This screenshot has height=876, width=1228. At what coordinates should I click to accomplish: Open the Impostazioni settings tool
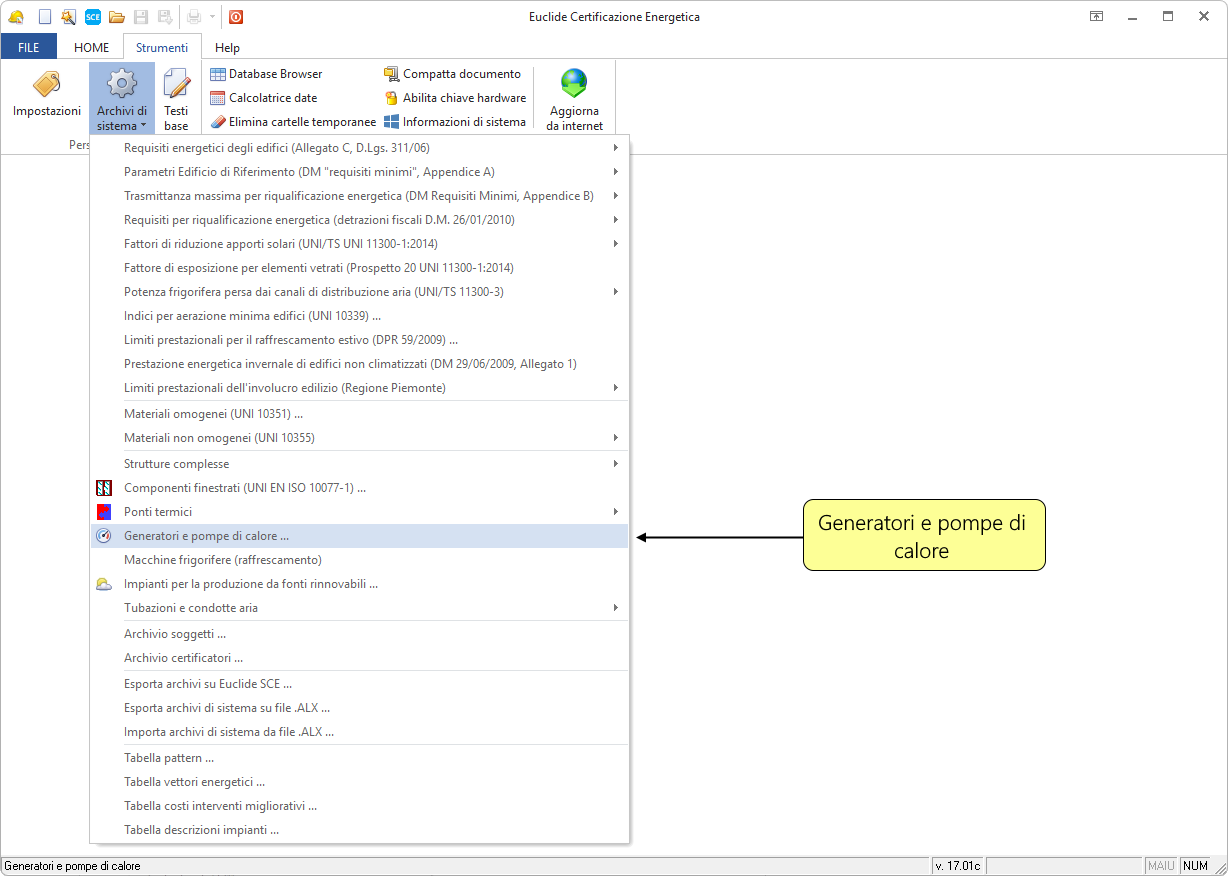tap(46, 95)
